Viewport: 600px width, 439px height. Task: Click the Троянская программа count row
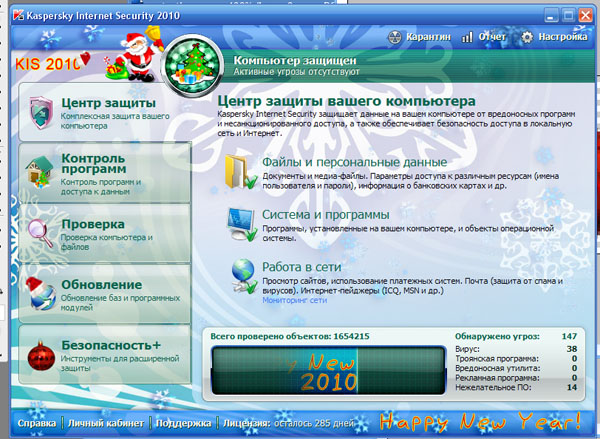[516, 359]
